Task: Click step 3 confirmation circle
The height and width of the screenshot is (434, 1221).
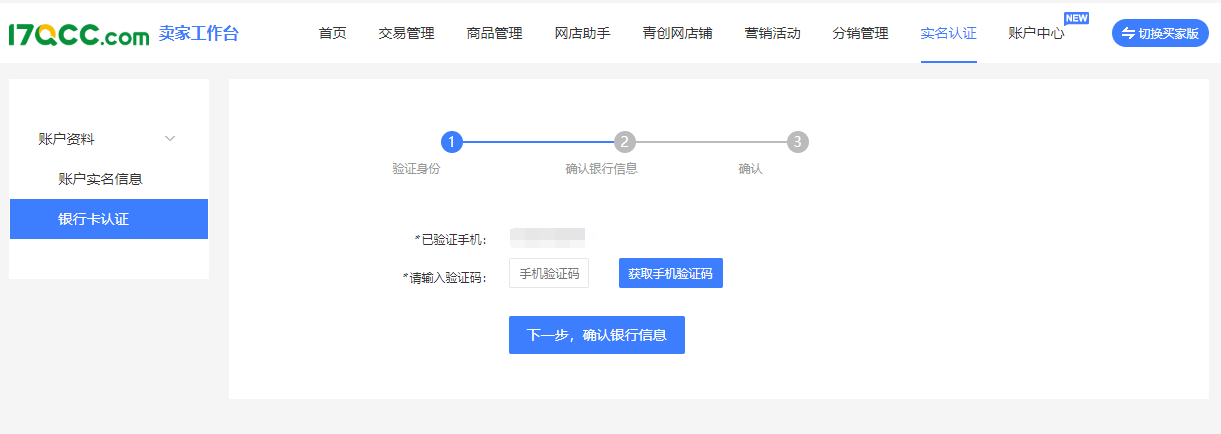Action: [x=798, y=142]
